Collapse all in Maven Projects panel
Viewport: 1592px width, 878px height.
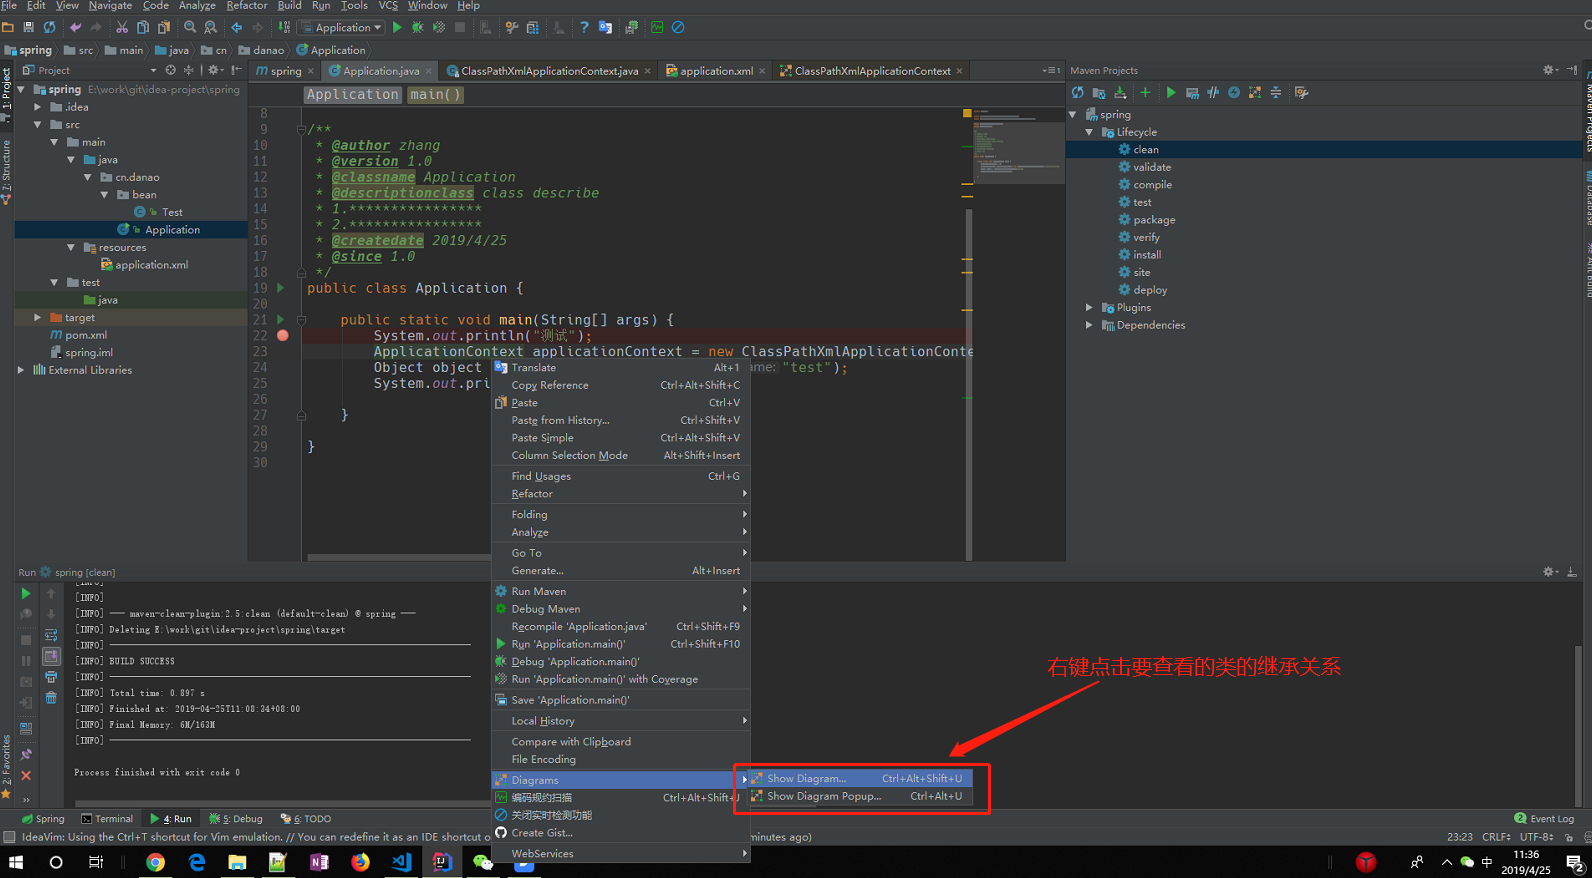point(1276,93)
